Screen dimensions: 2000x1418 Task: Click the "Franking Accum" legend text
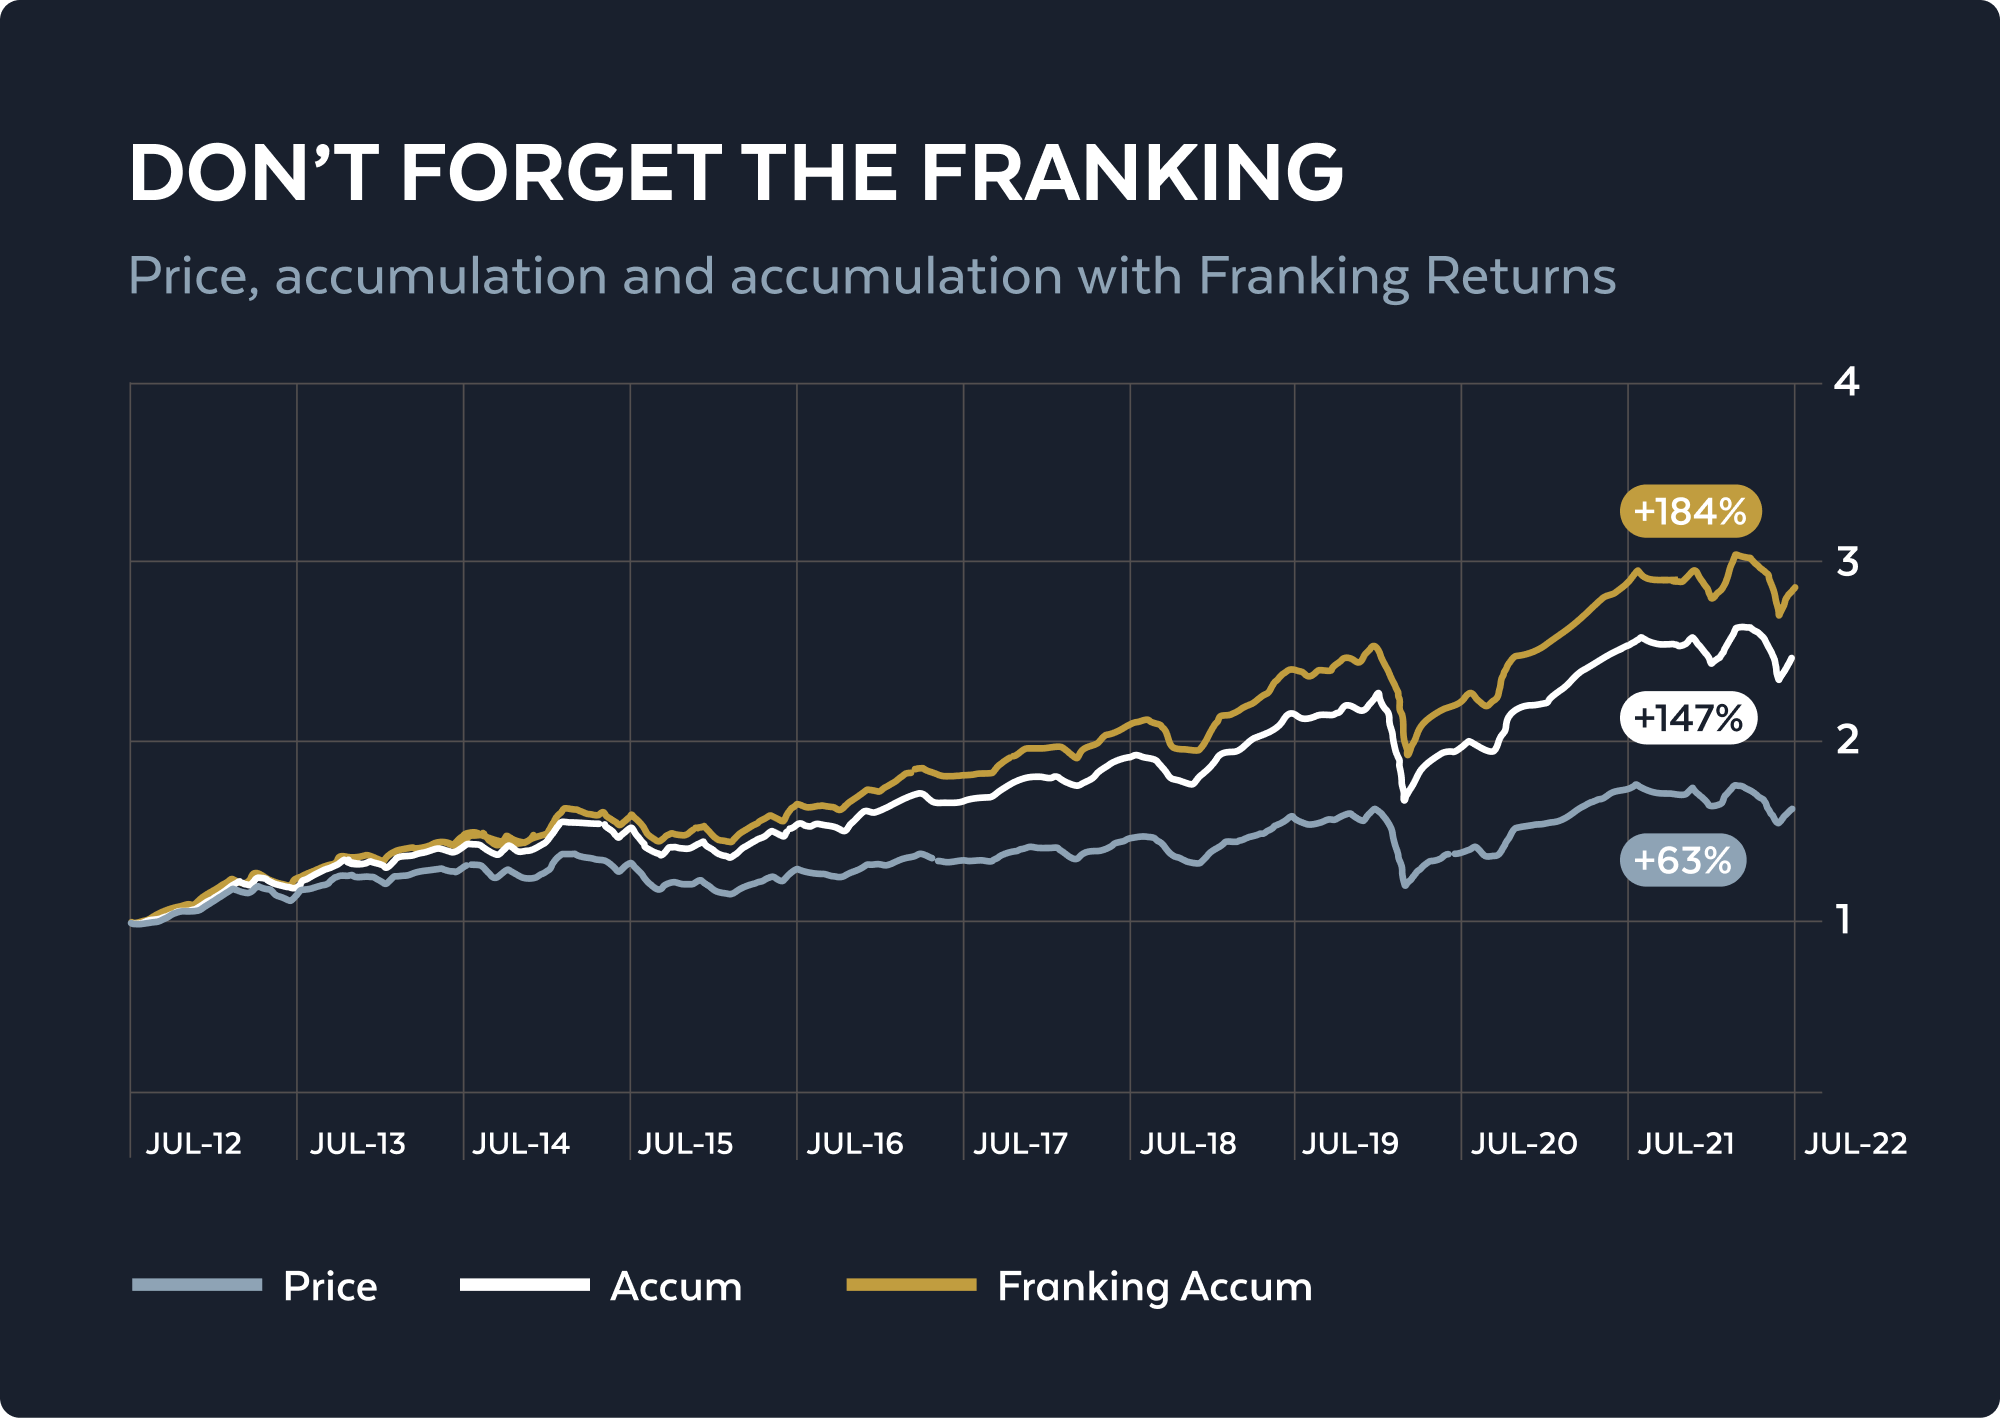(1155, 1287)
